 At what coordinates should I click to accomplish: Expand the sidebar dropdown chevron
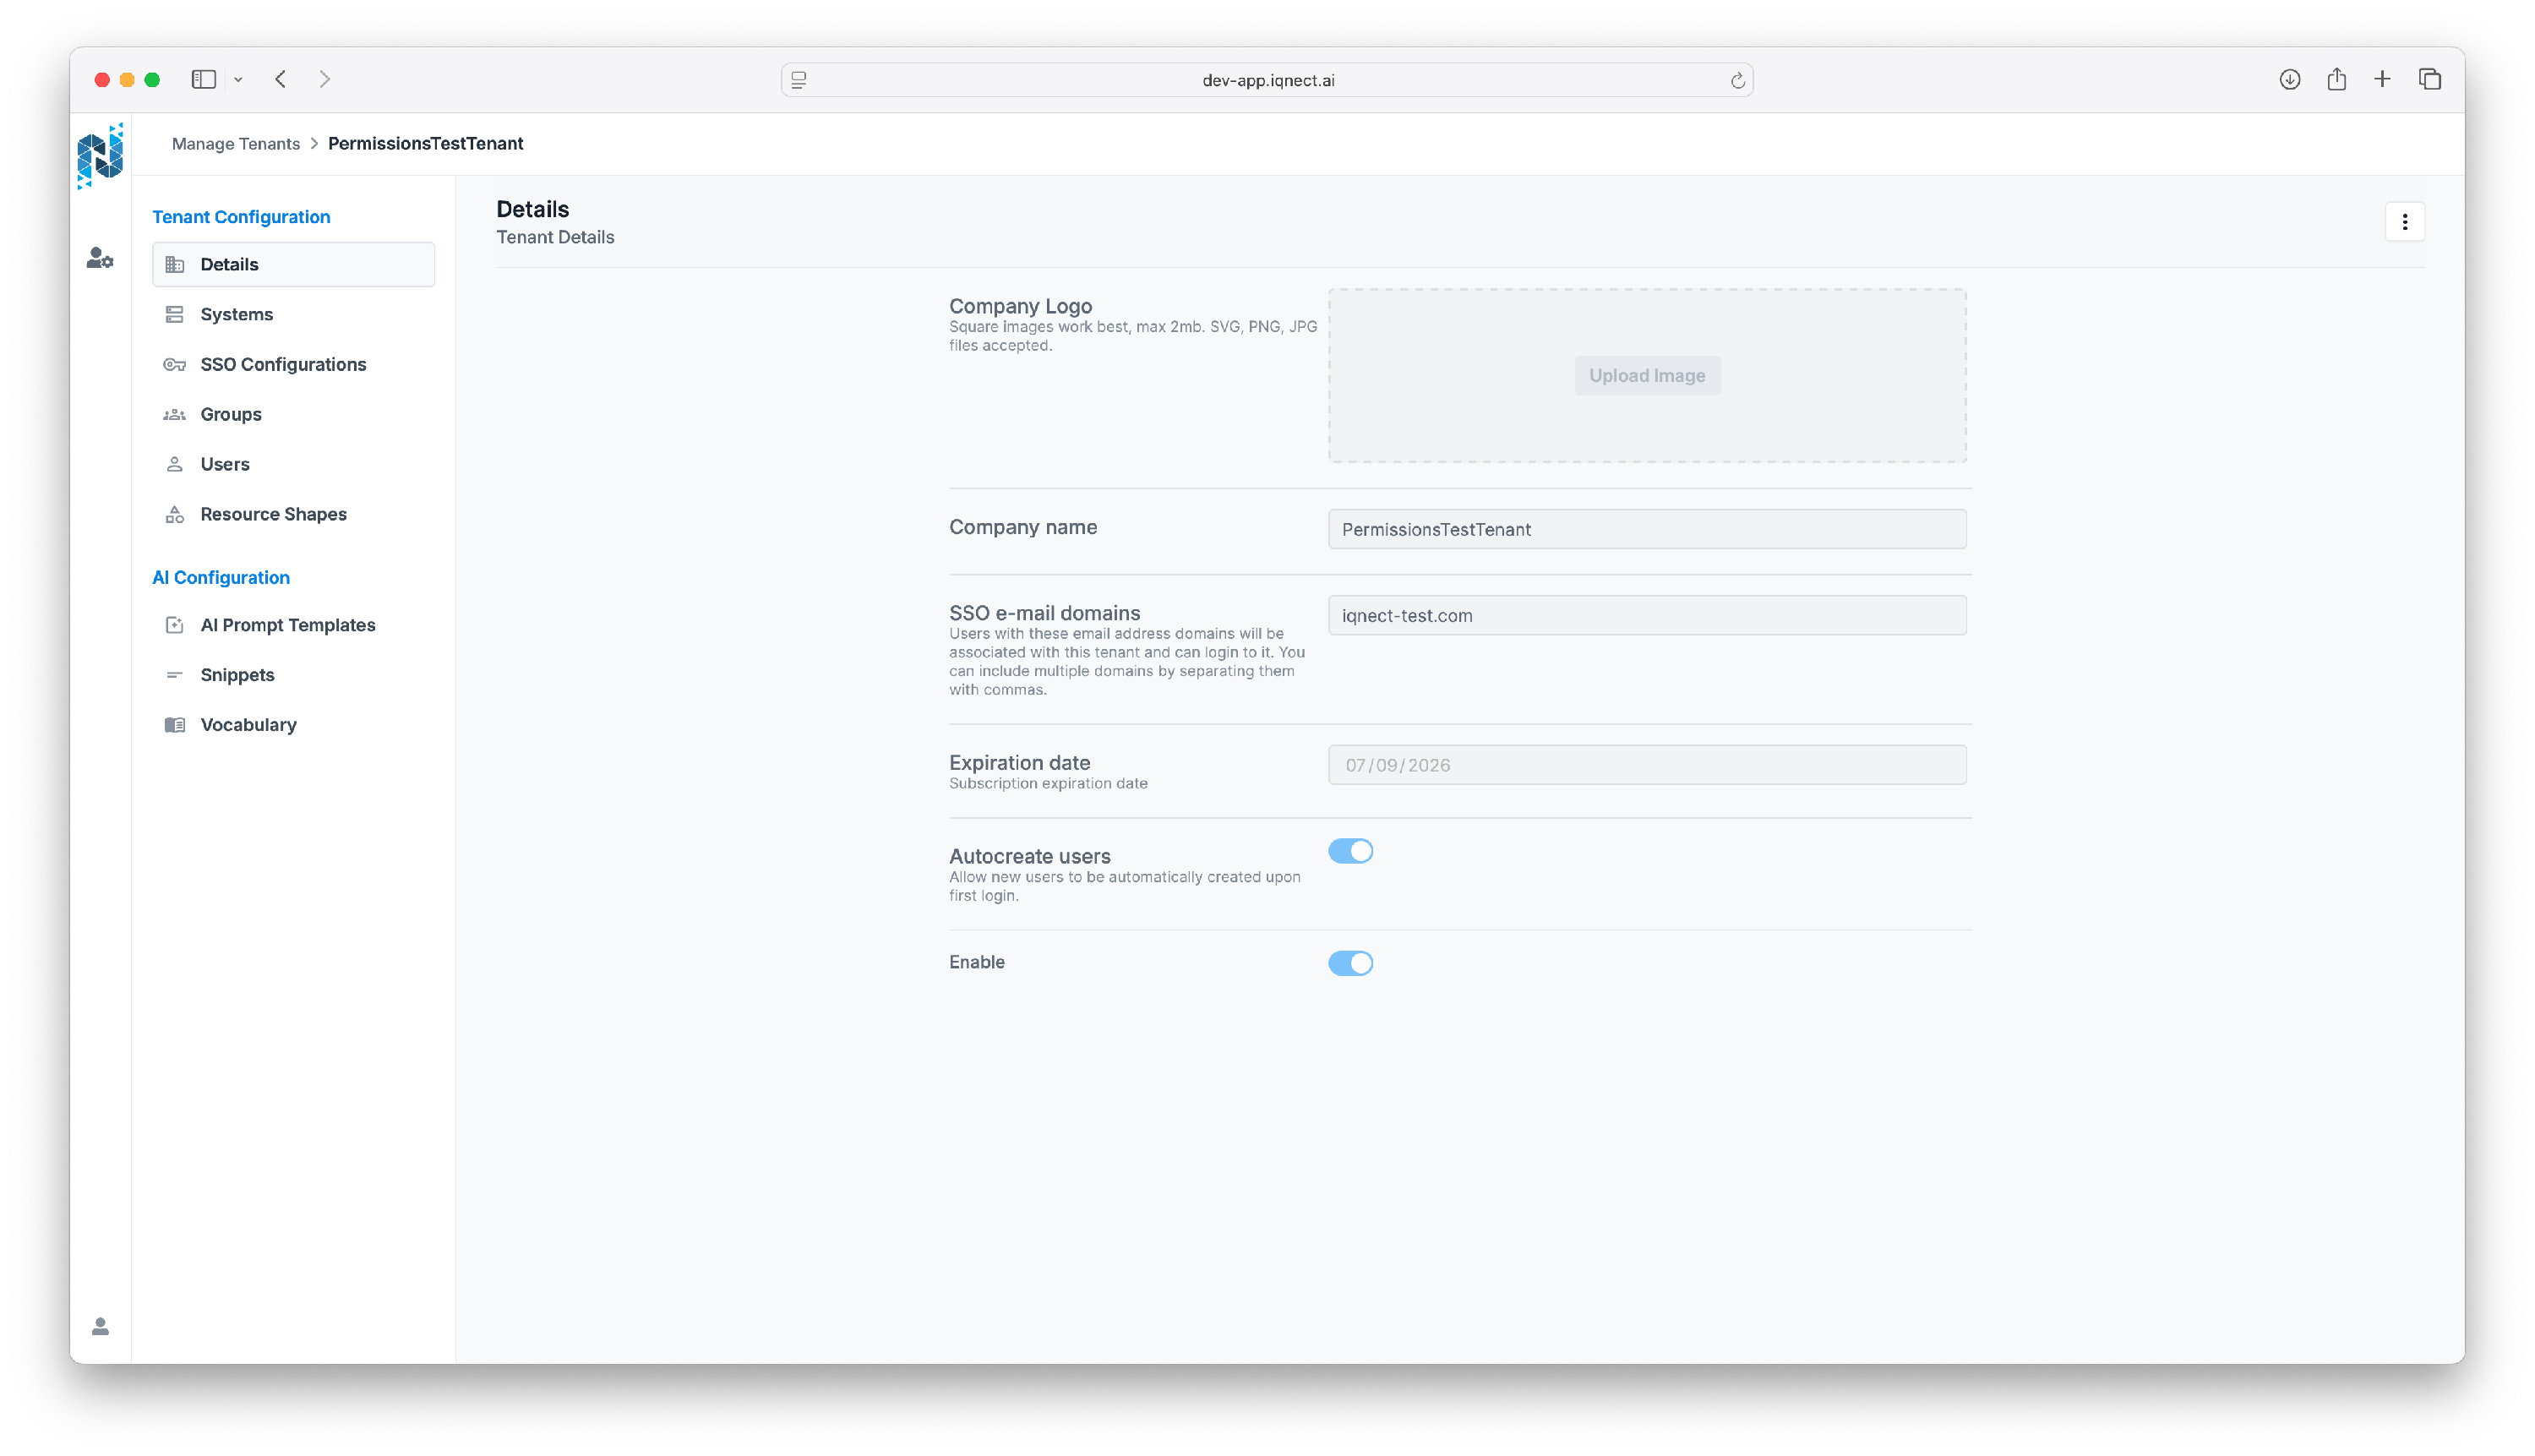238,80
